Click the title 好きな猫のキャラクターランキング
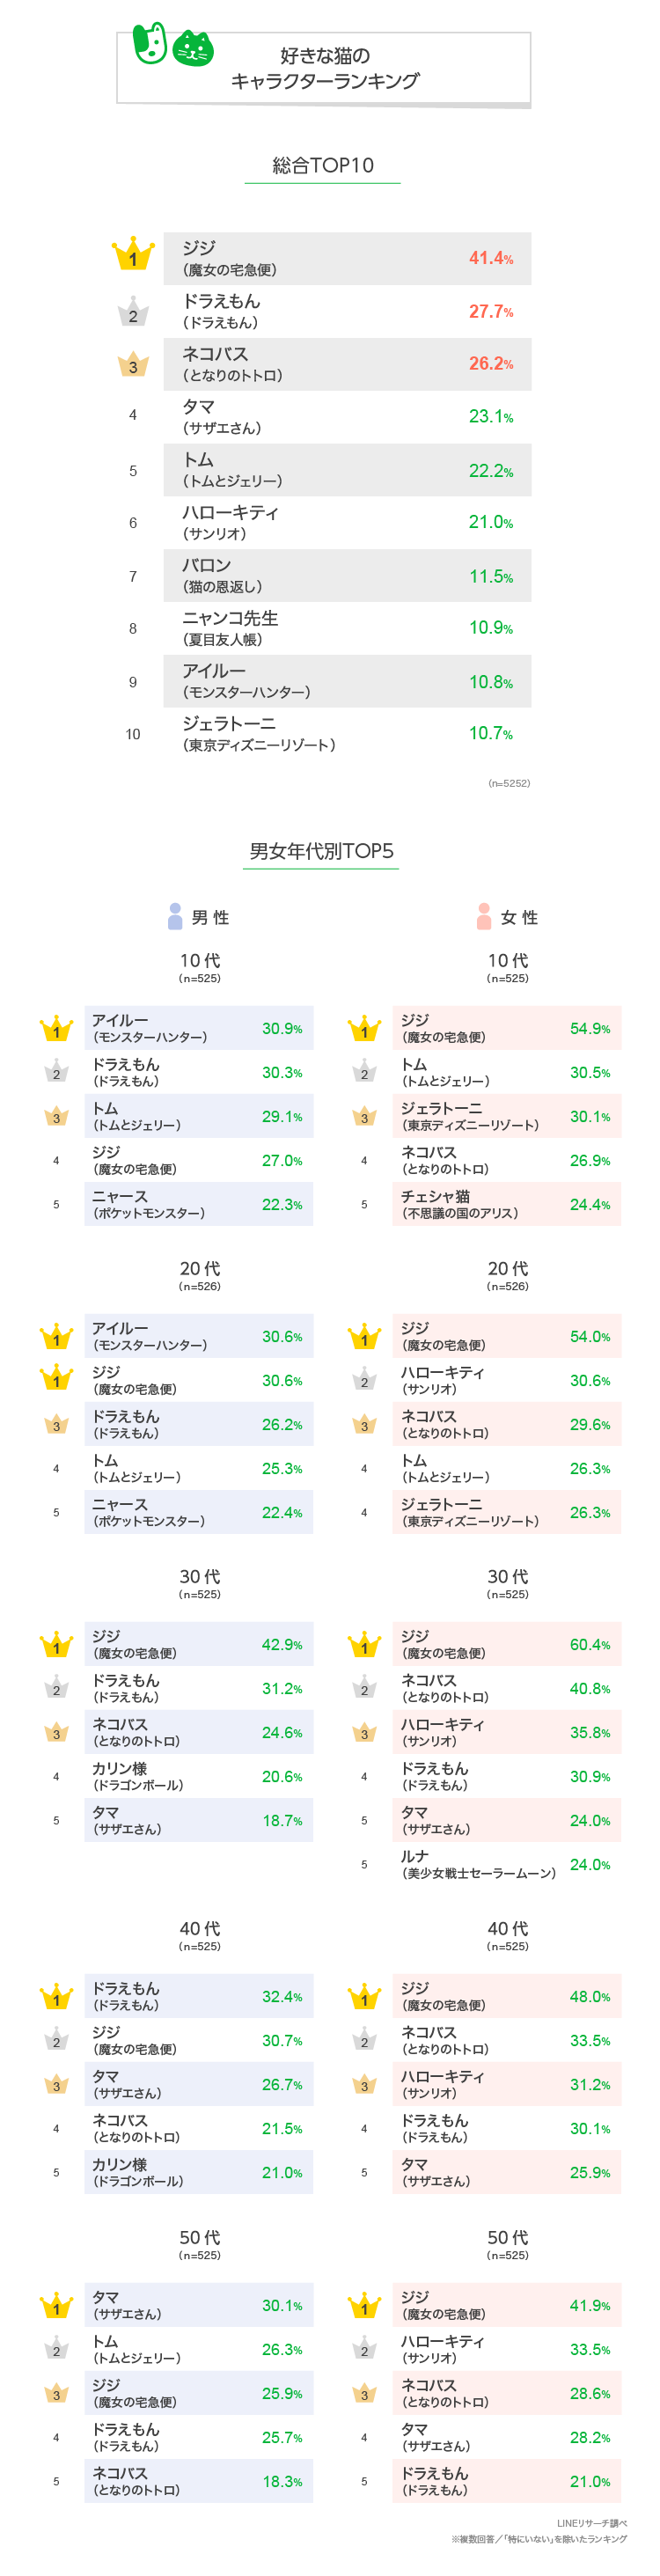 325,68
